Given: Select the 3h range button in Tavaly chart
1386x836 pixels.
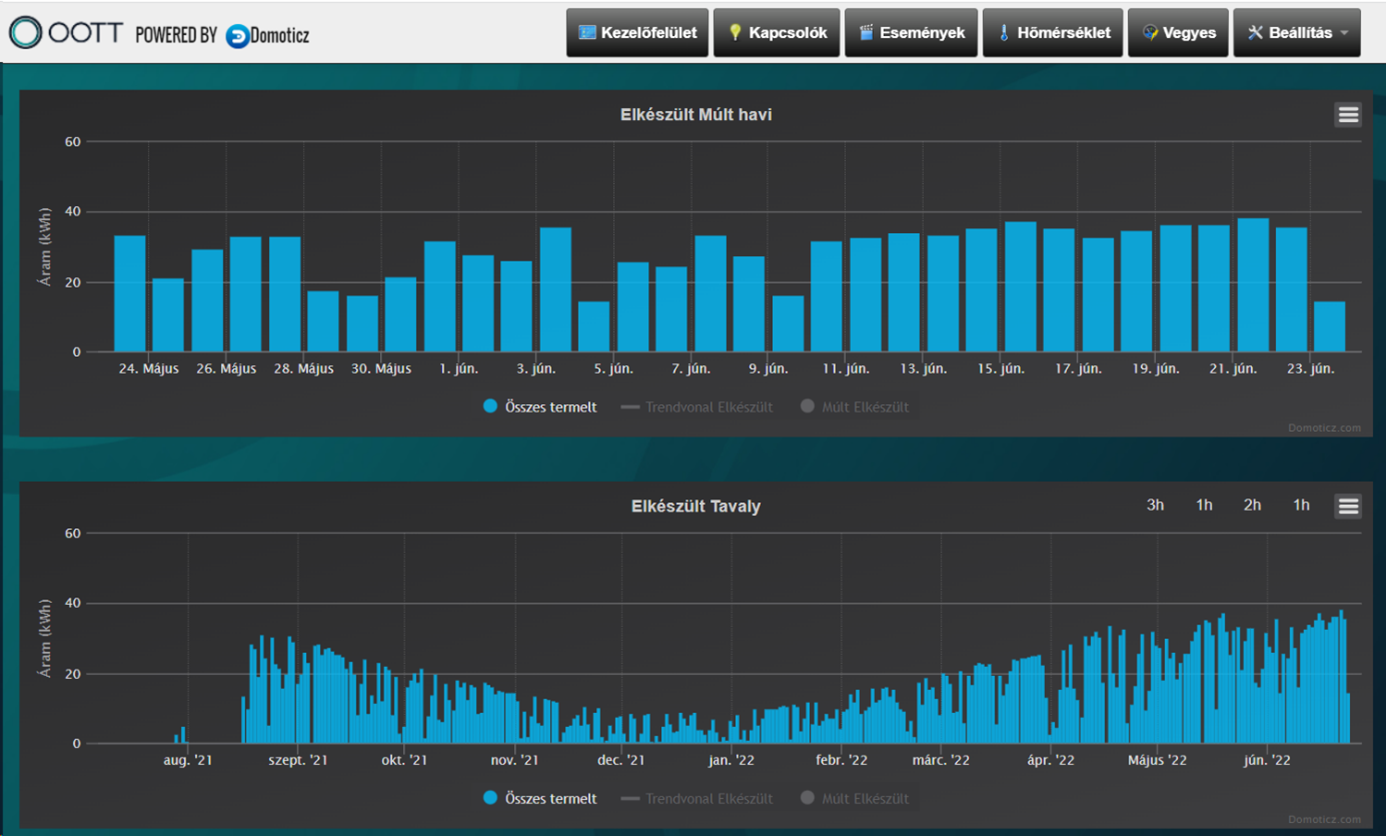Looking at the screenshot, I should click(1155, 505).
